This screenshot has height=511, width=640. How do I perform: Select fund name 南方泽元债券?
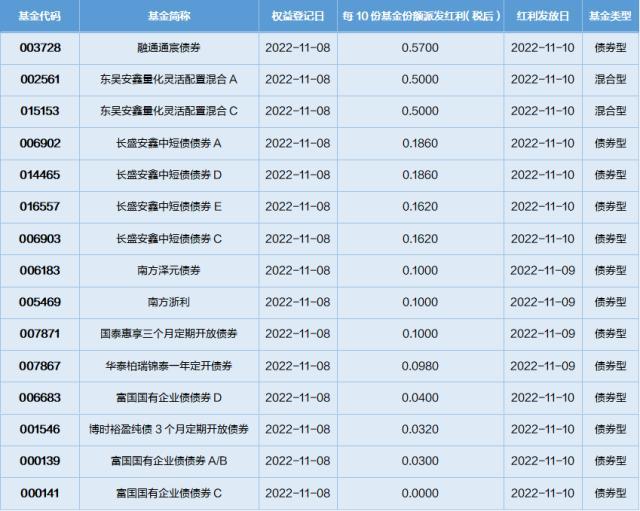(169, 270)
